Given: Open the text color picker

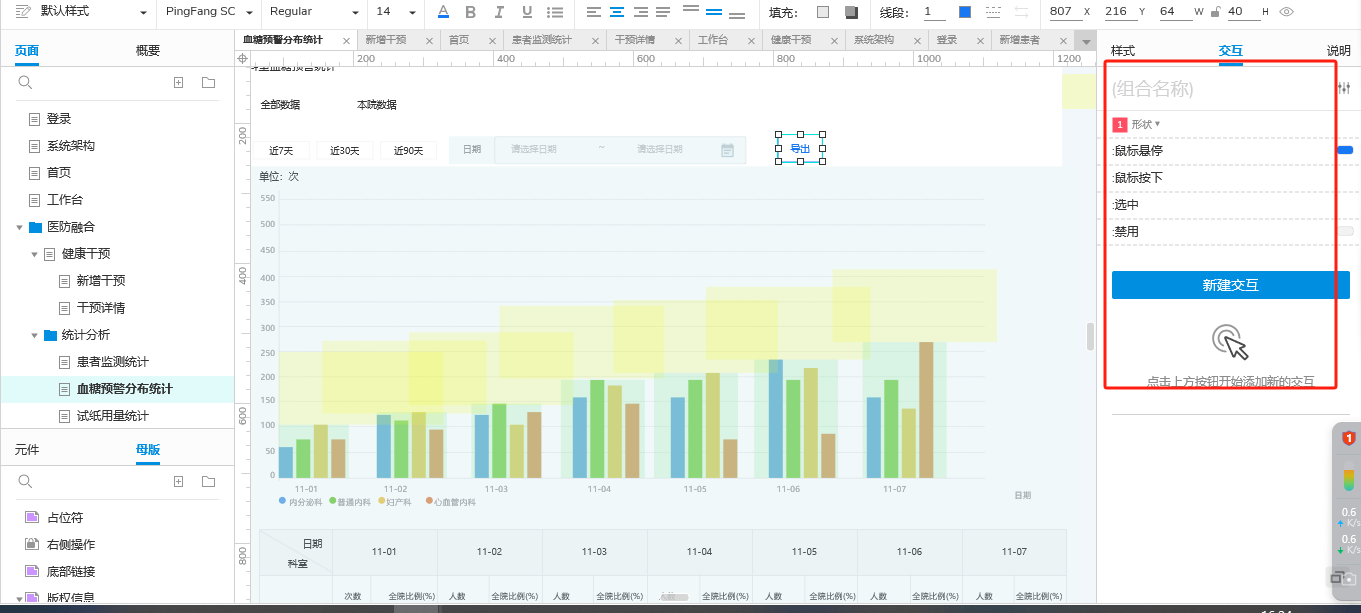Looking at the screenshot, I should click(444, 12).
